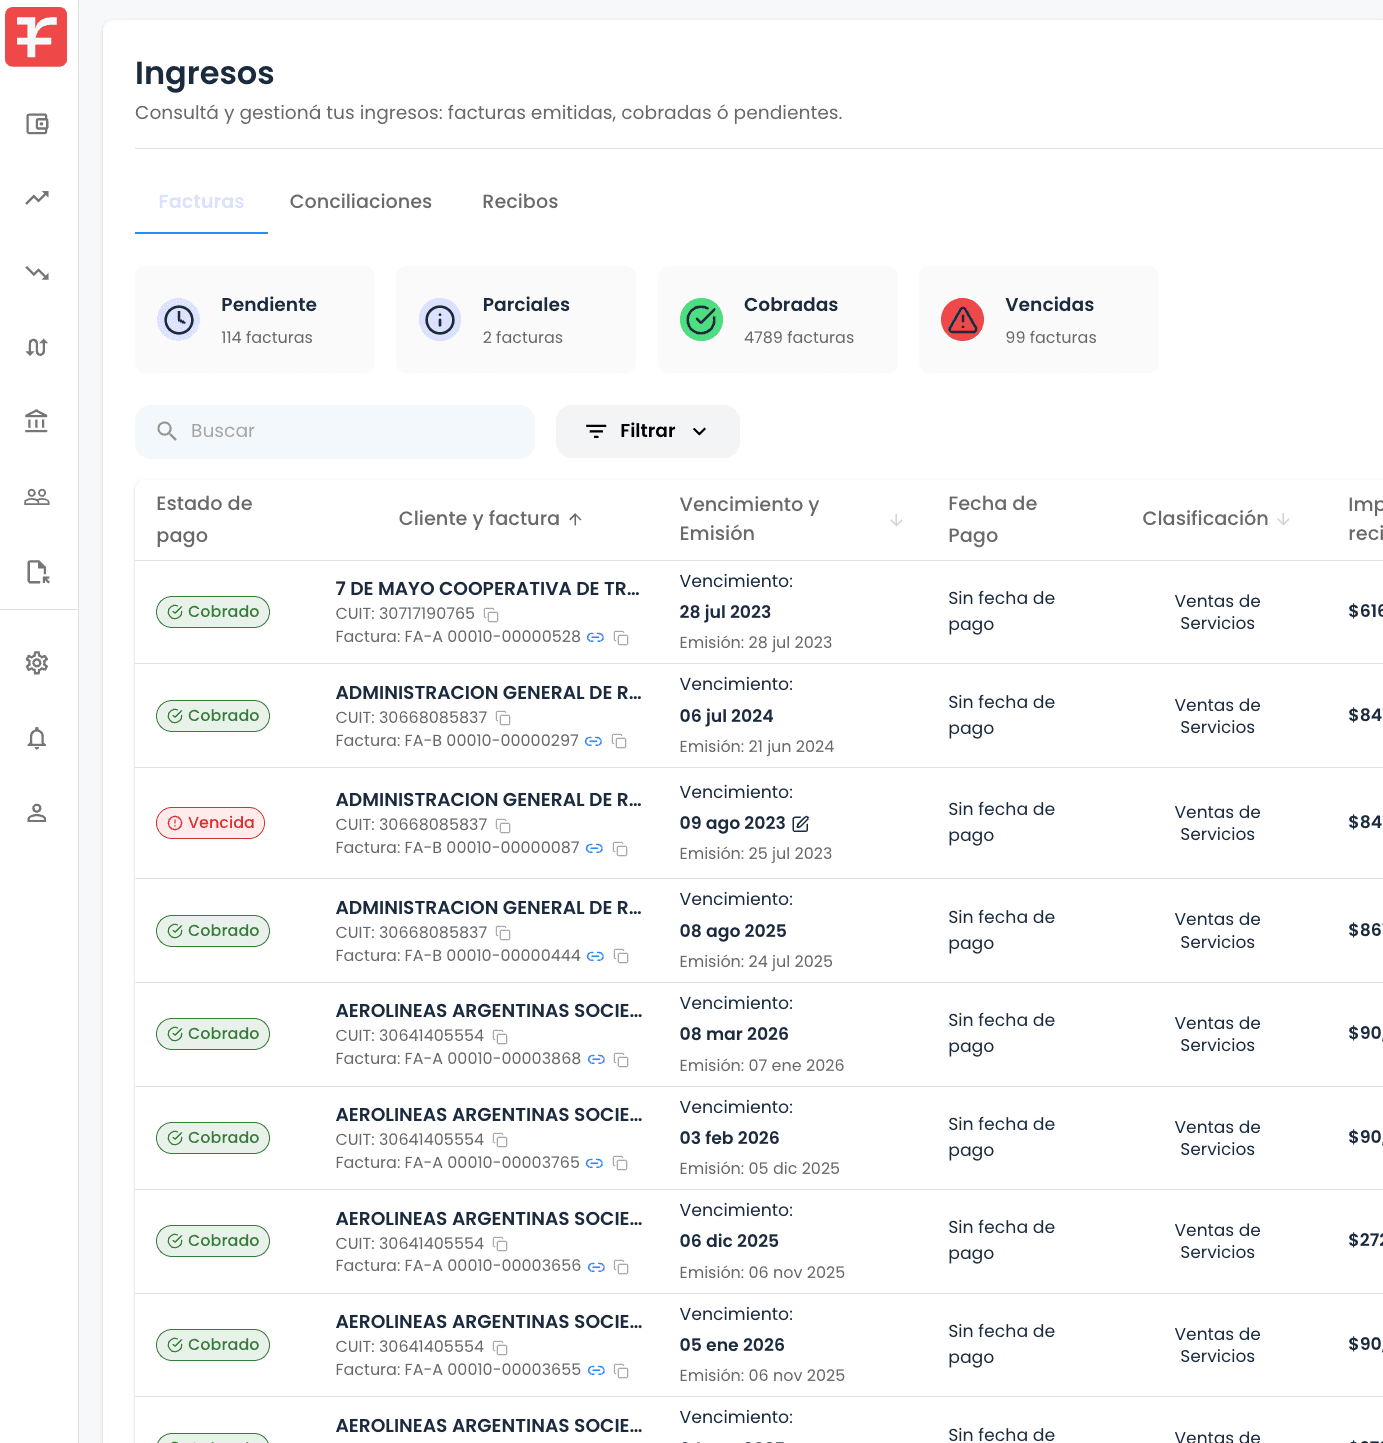Open settings via the gear icon
This screenshot has width=1383, height=1443.
(37, 663)
